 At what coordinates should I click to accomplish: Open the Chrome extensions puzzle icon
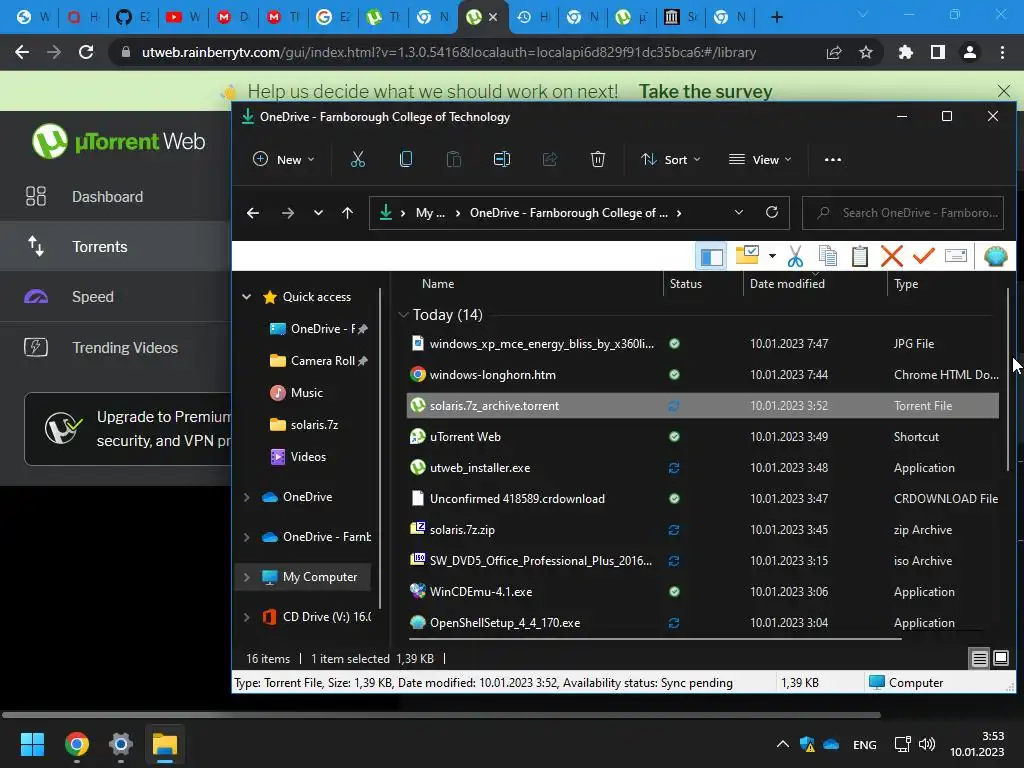[x=905, y=52]
